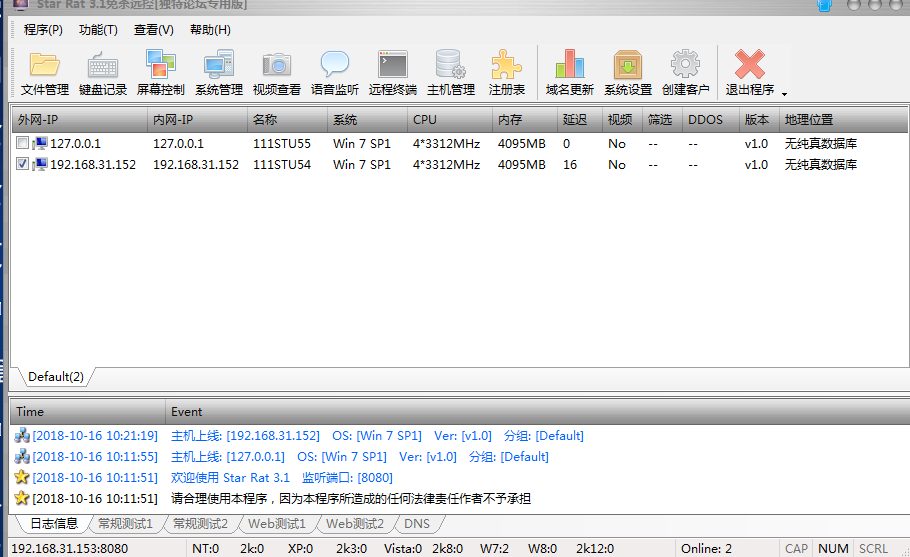Click the latency value 16 in the host list
The image size is (910, 557).
click(x=570, y=164)
